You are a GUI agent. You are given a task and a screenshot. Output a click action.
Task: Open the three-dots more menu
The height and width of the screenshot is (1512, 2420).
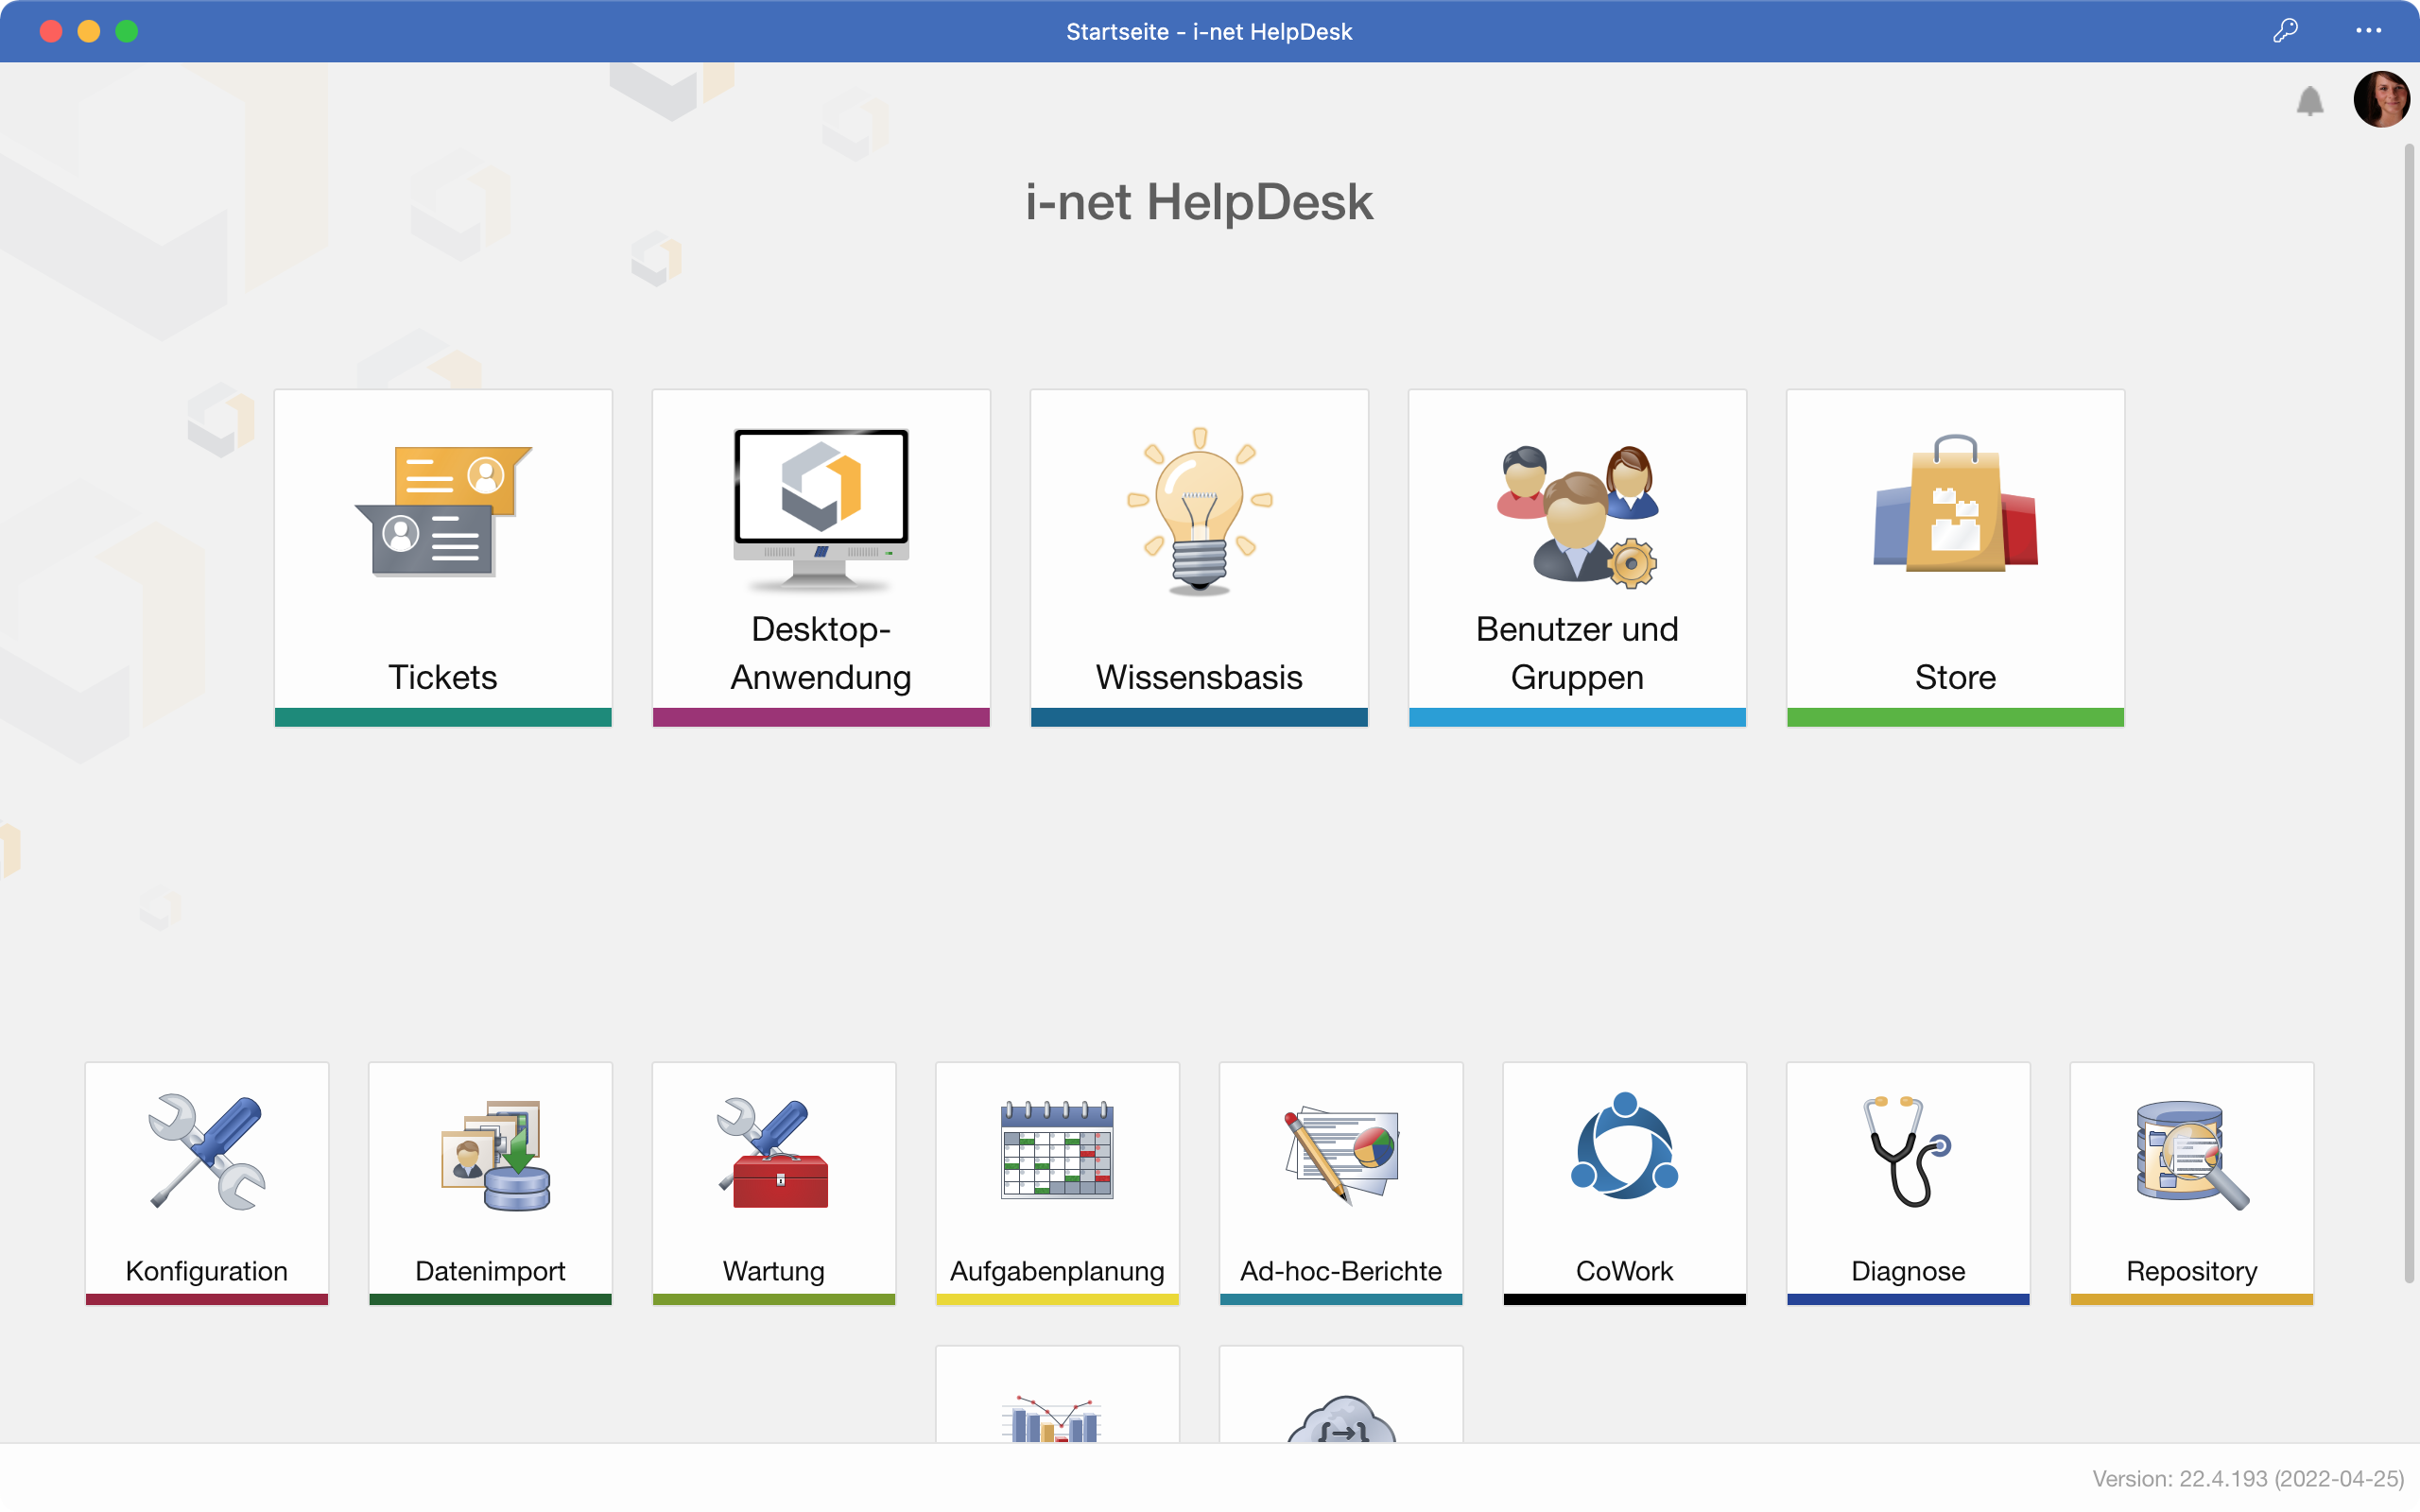point(2368,31)
